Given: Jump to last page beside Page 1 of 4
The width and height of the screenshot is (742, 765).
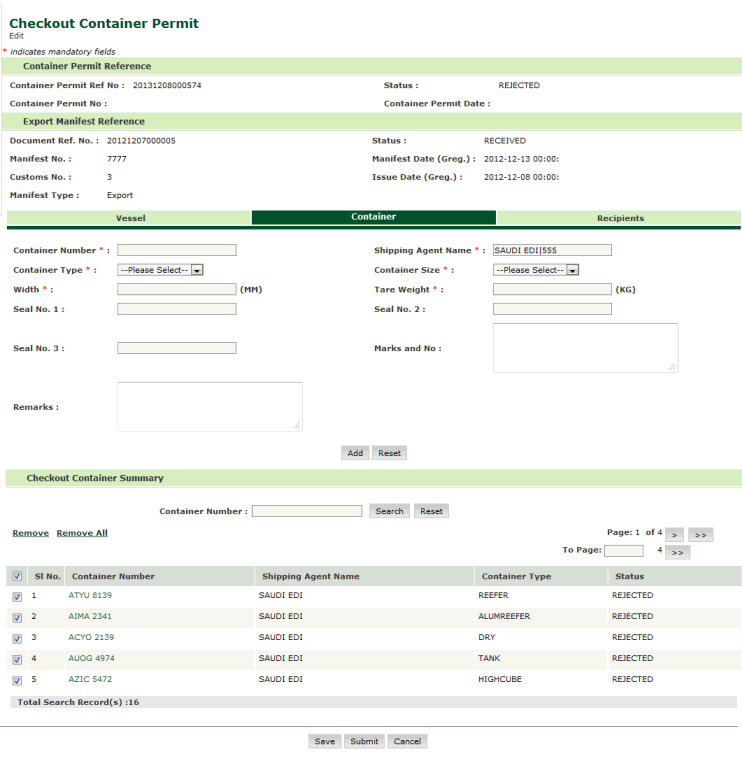Looking at the screenshot, I should coord(701,535).
